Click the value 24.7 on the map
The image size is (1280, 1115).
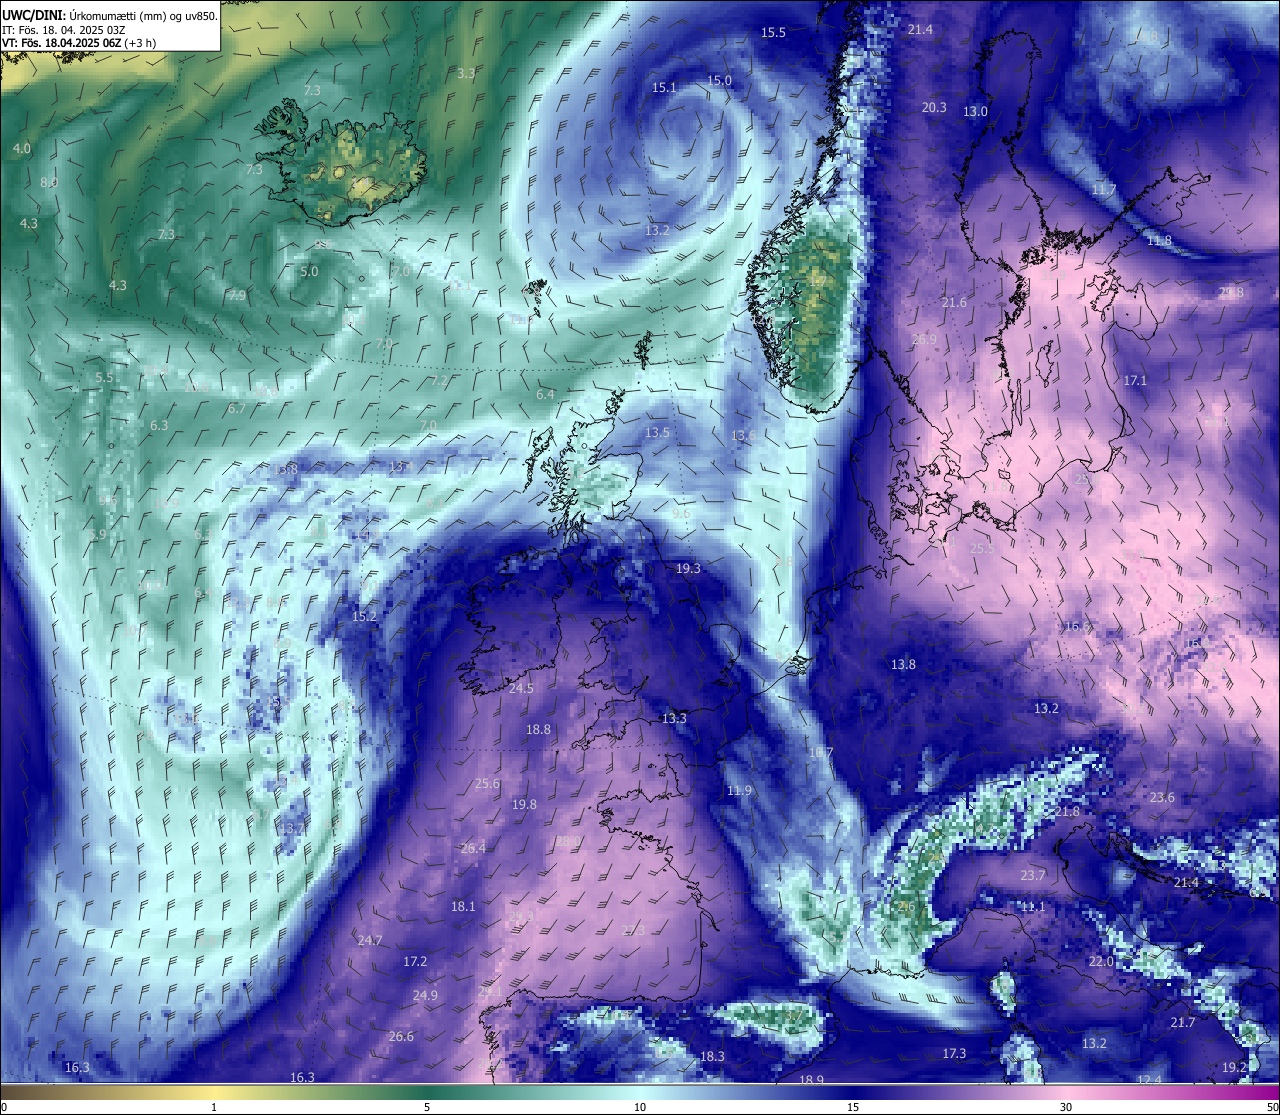click(369, 941)
